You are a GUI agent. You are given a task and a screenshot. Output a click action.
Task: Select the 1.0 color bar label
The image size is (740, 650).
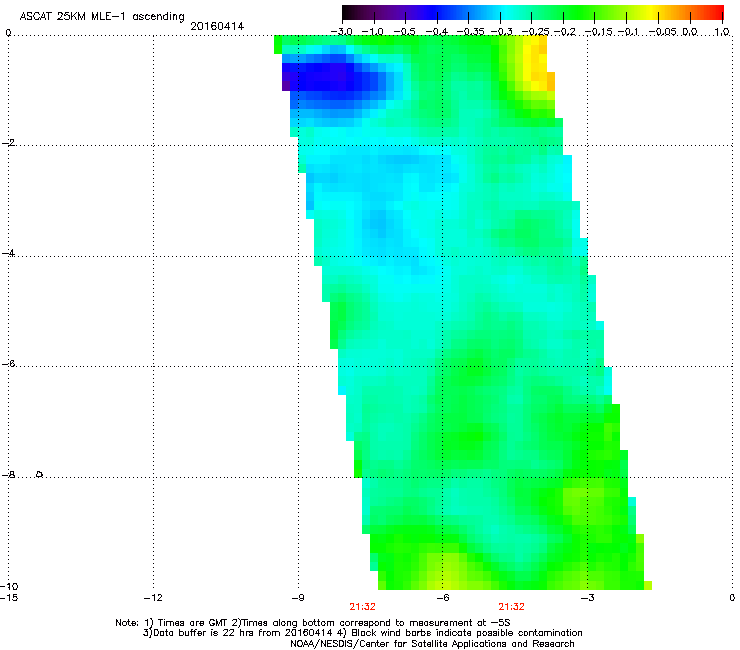tap(722, 32)
